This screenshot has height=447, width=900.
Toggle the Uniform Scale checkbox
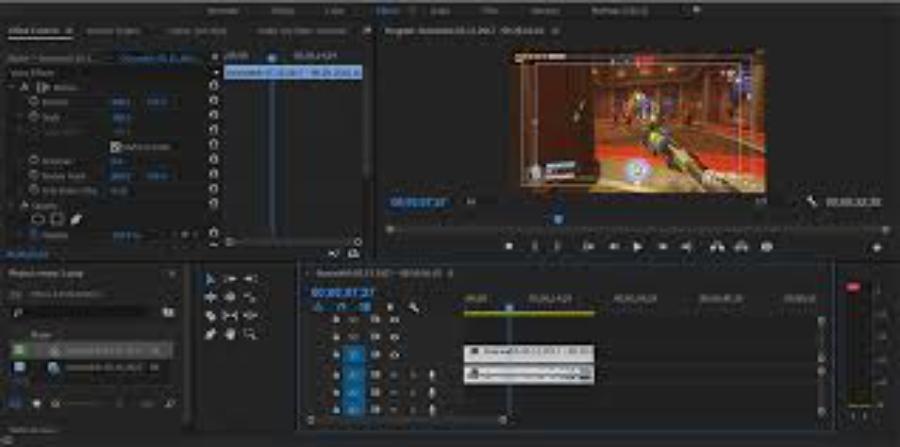(115, 147)
